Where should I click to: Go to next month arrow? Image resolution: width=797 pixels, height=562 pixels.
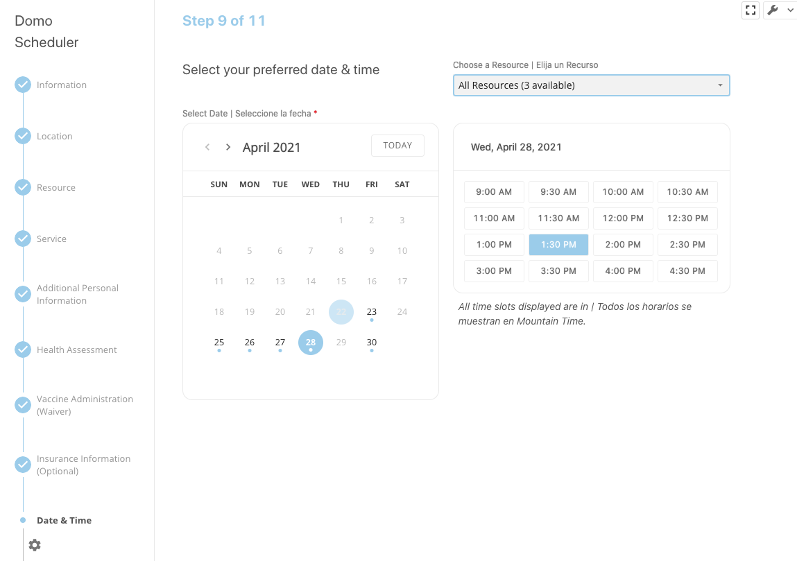228,147
